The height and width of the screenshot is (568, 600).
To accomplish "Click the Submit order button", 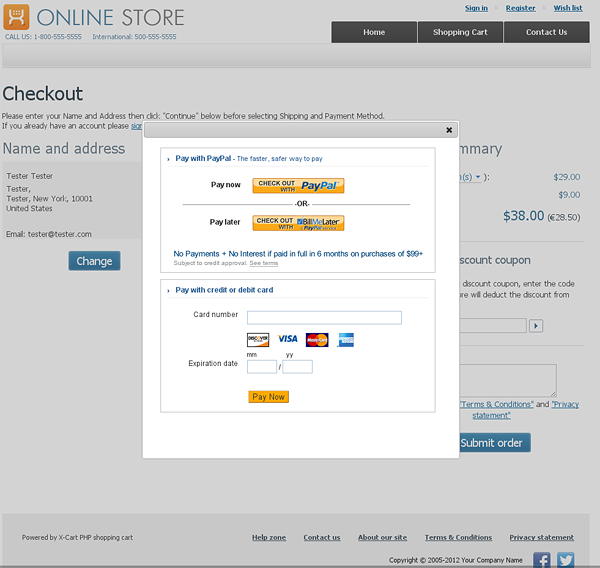I will (495, 443).
